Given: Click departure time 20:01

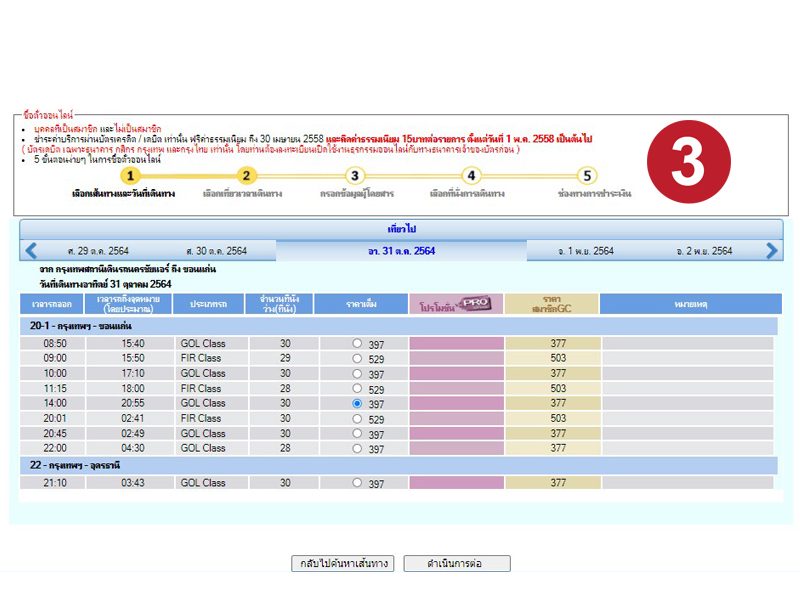Looking at the screenshot, I should click(55, 418).
